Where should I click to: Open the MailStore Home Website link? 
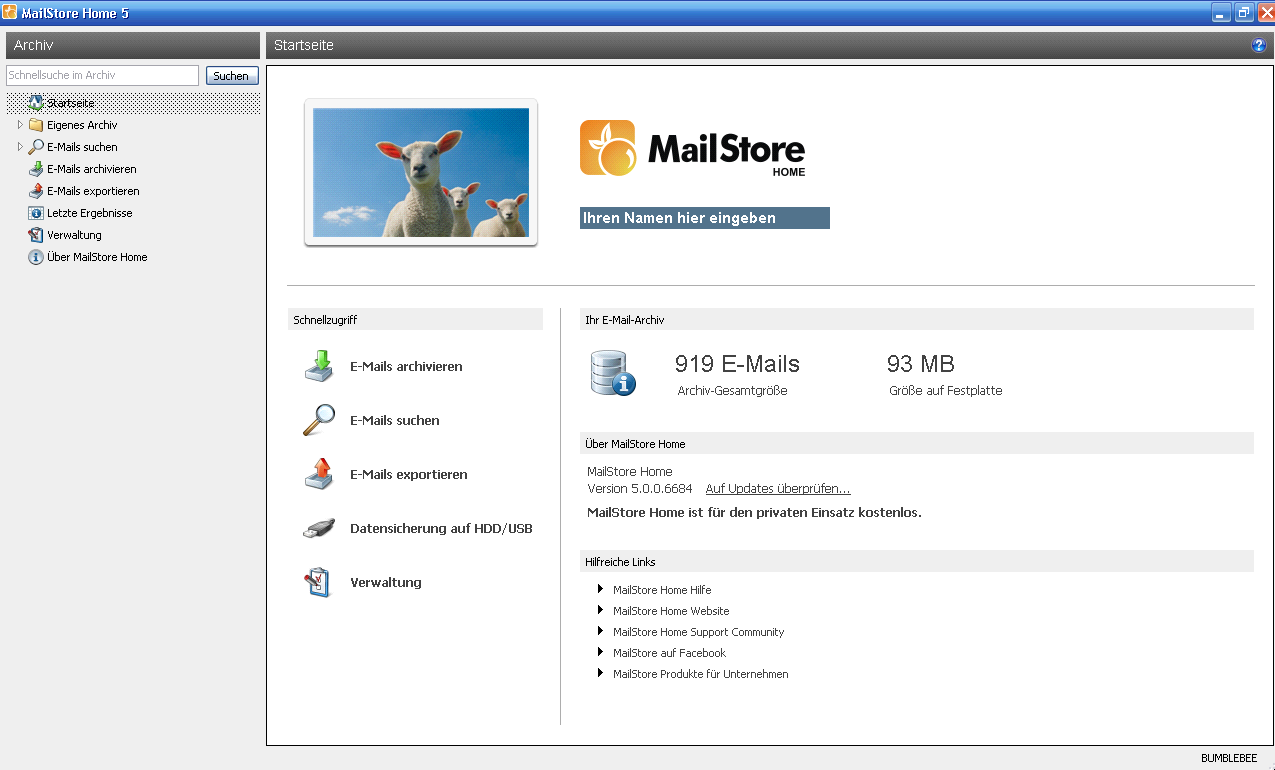670,611
